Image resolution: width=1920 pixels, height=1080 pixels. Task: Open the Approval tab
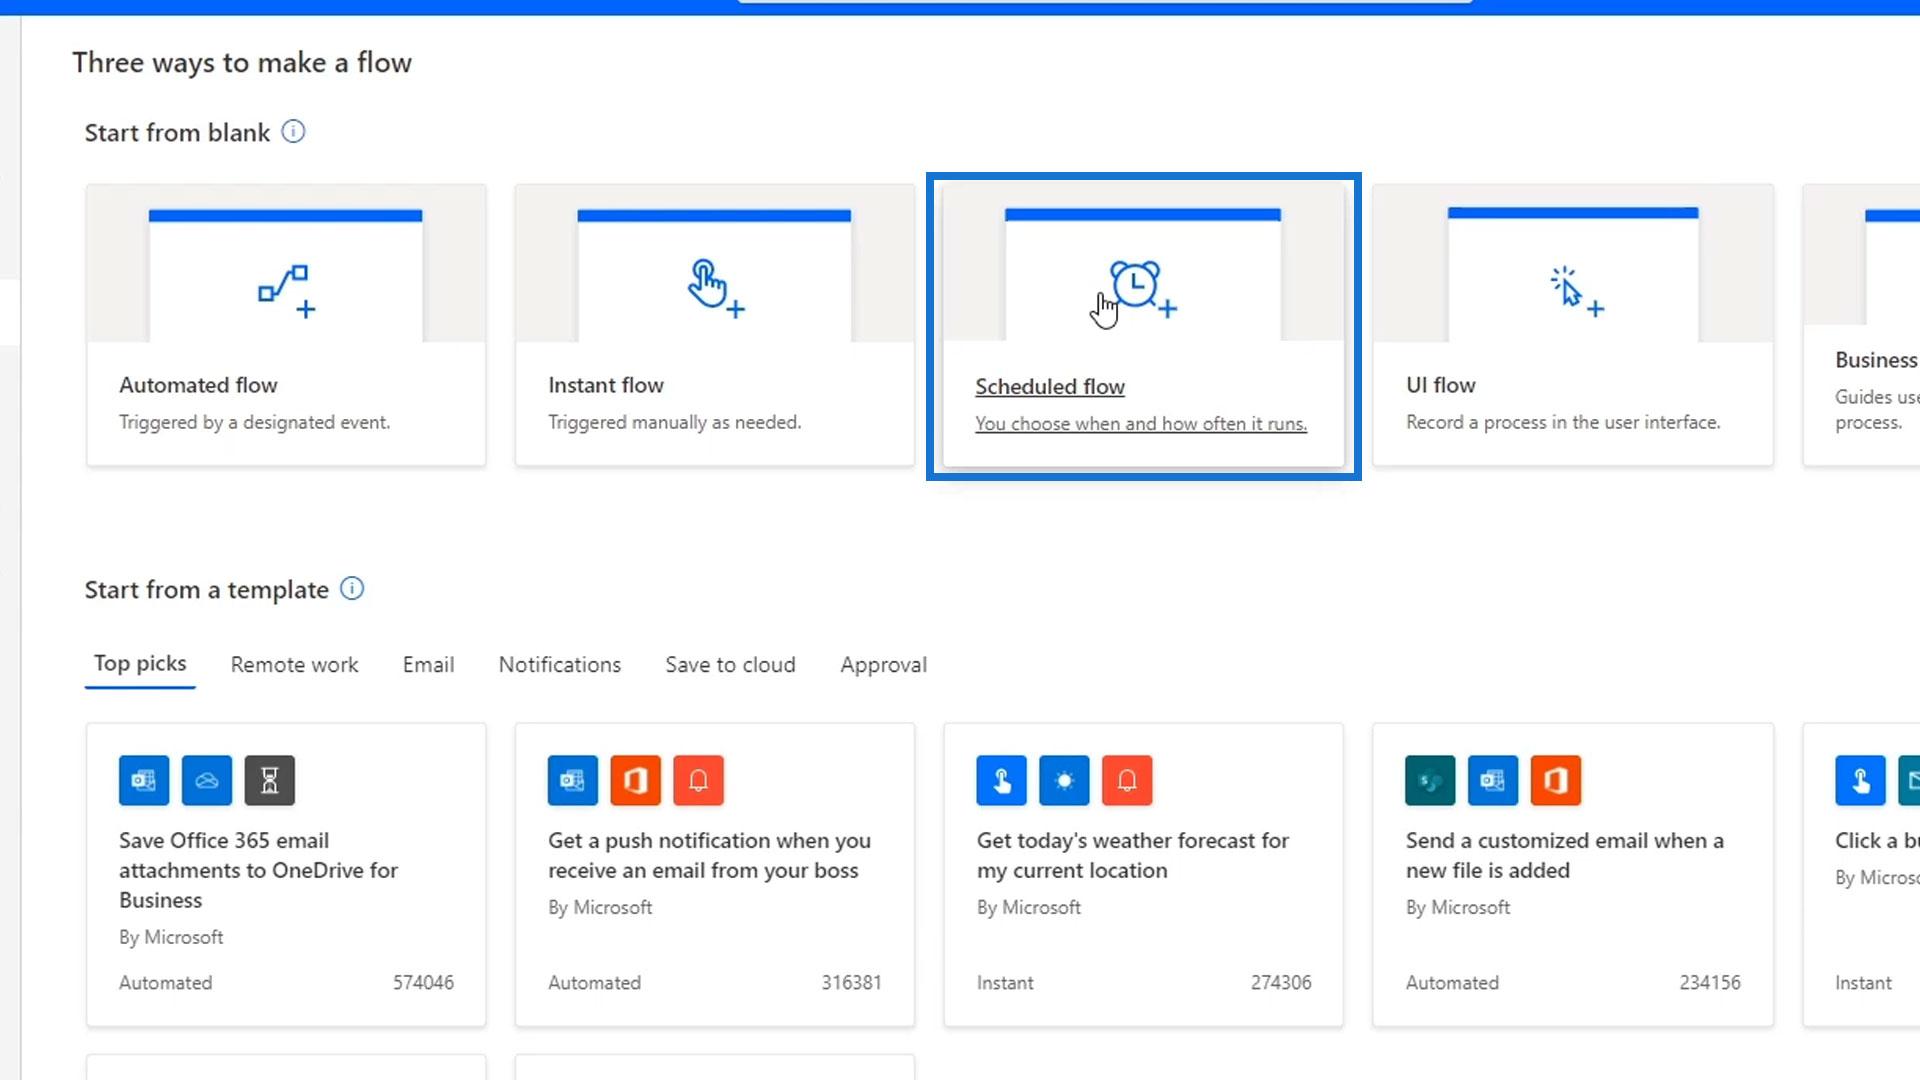click(x=883, y=665)
